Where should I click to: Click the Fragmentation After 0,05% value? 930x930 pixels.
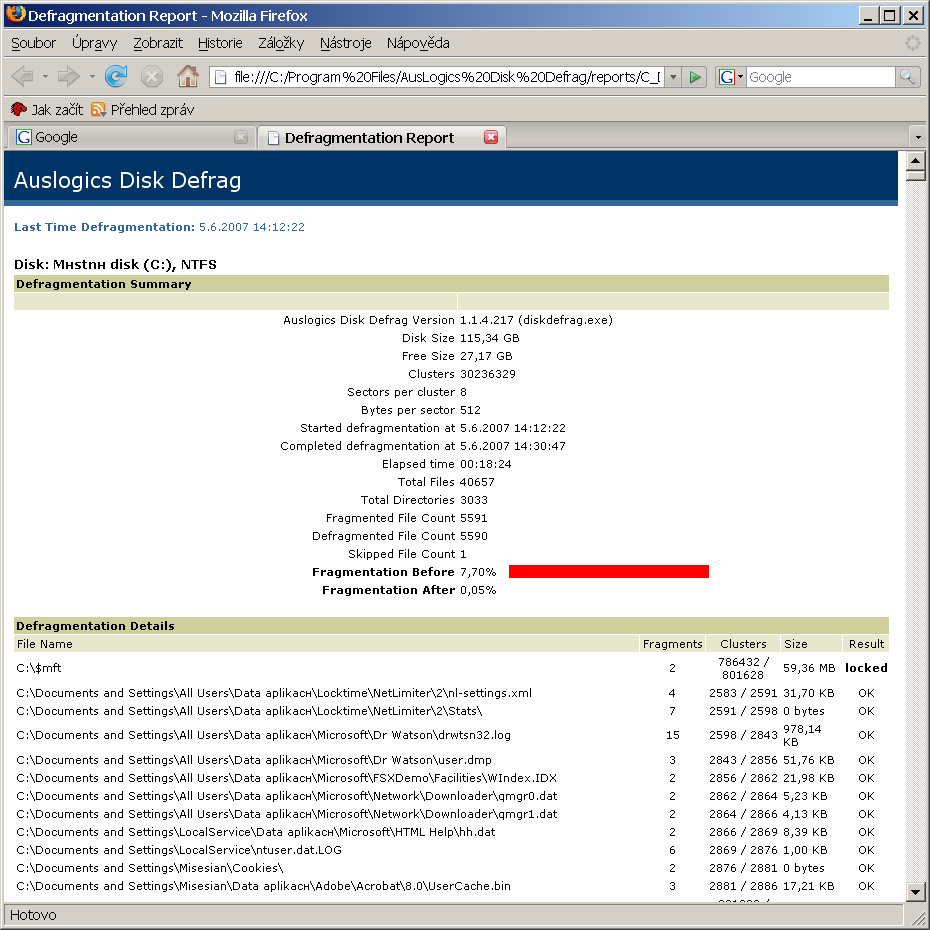478,590
